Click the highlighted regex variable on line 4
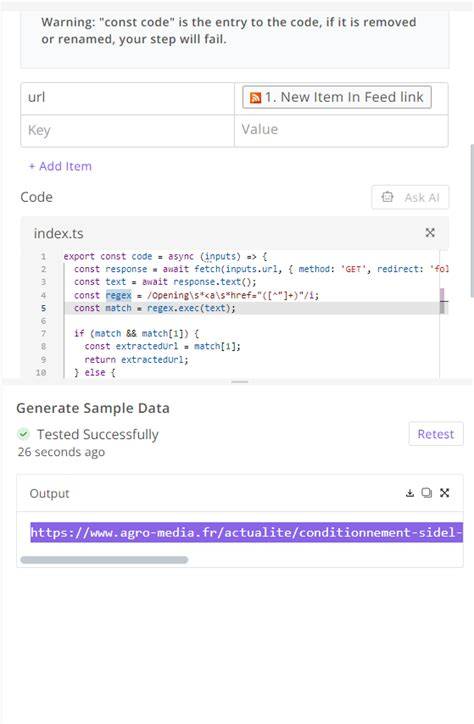The image size is (474, 724). point(119,295)
